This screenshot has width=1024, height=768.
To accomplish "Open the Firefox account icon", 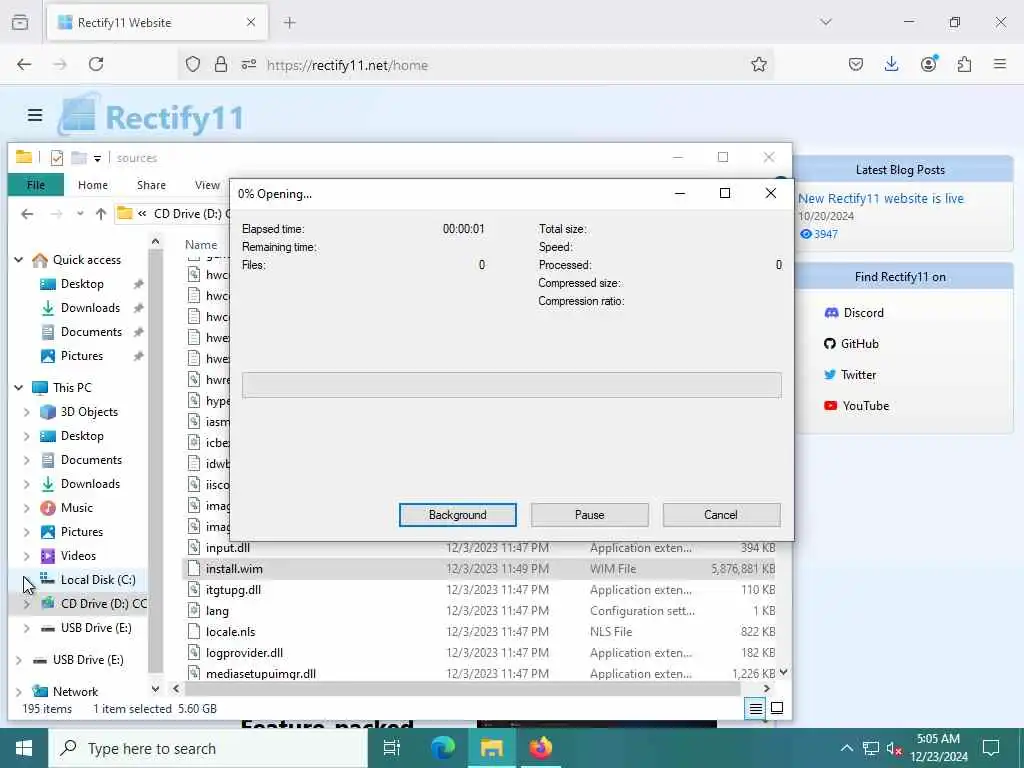I will pyautogui.click(x=929, y=64).
